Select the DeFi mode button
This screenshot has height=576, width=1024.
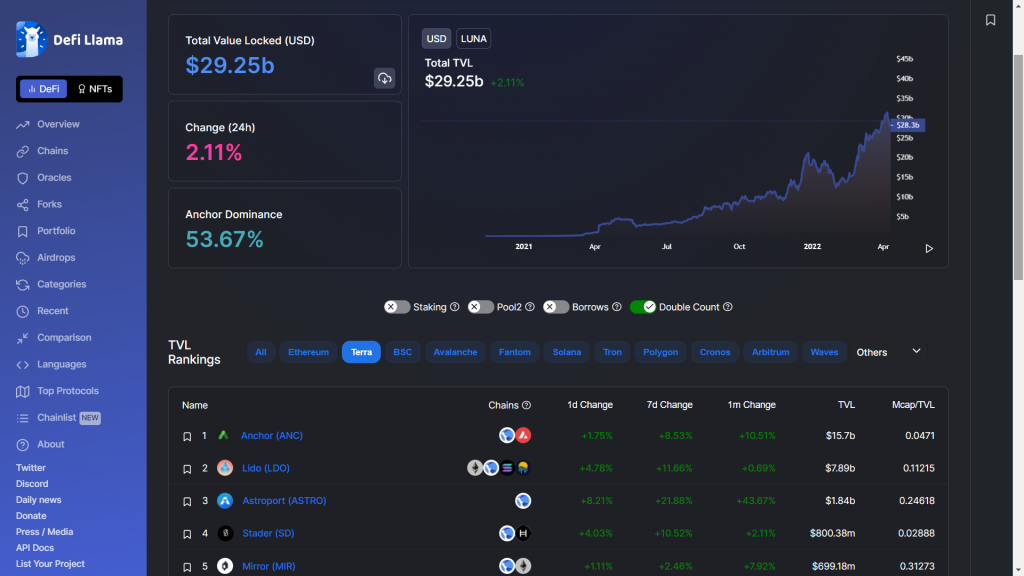[x=43, y=89]
